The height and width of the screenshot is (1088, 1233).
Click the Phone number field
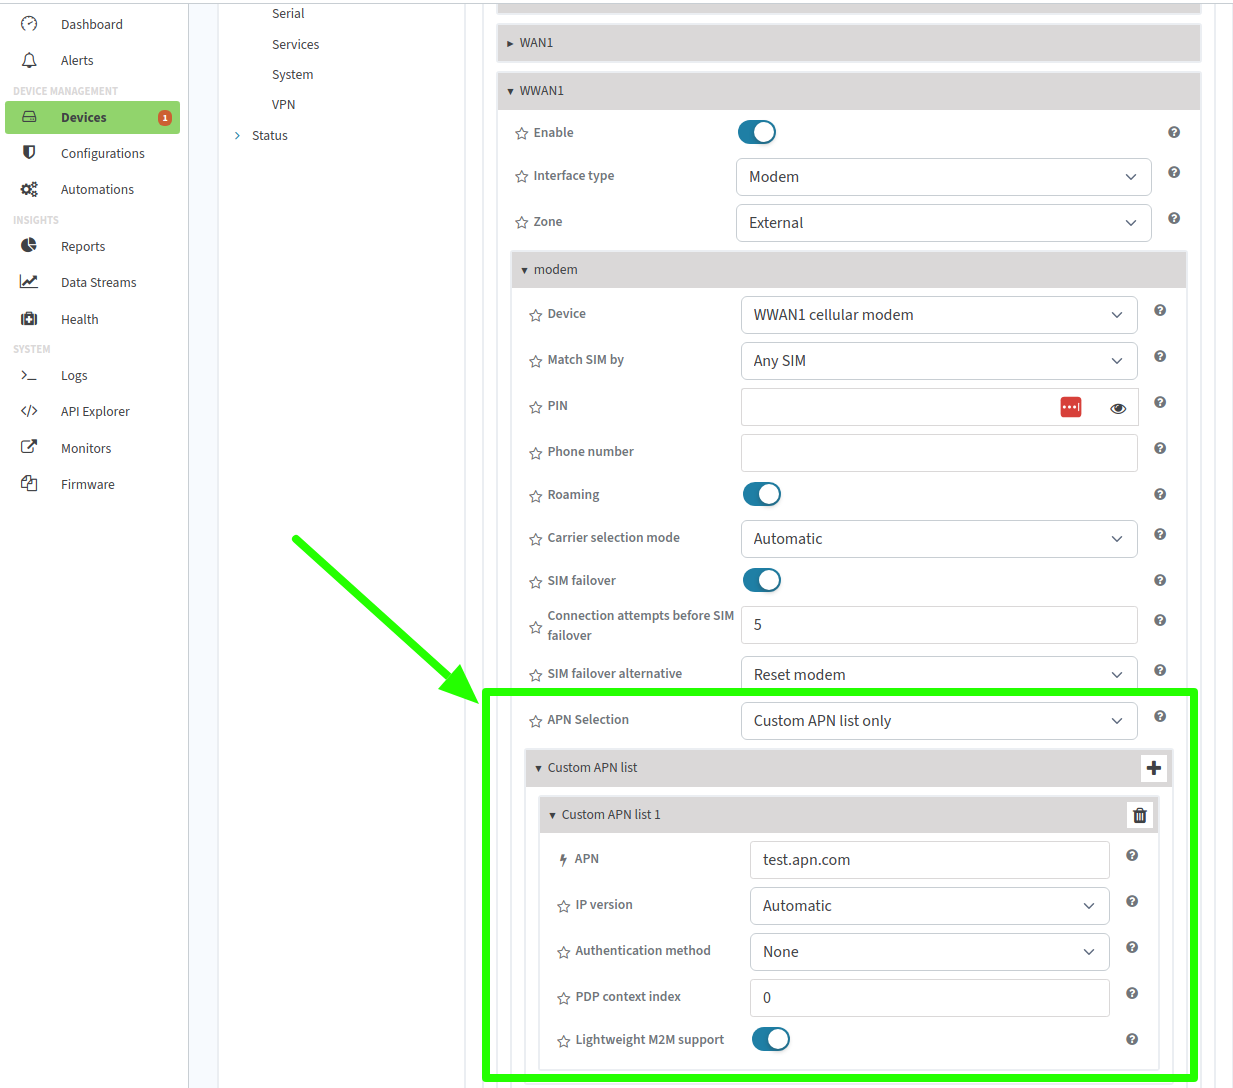(939, 453)
